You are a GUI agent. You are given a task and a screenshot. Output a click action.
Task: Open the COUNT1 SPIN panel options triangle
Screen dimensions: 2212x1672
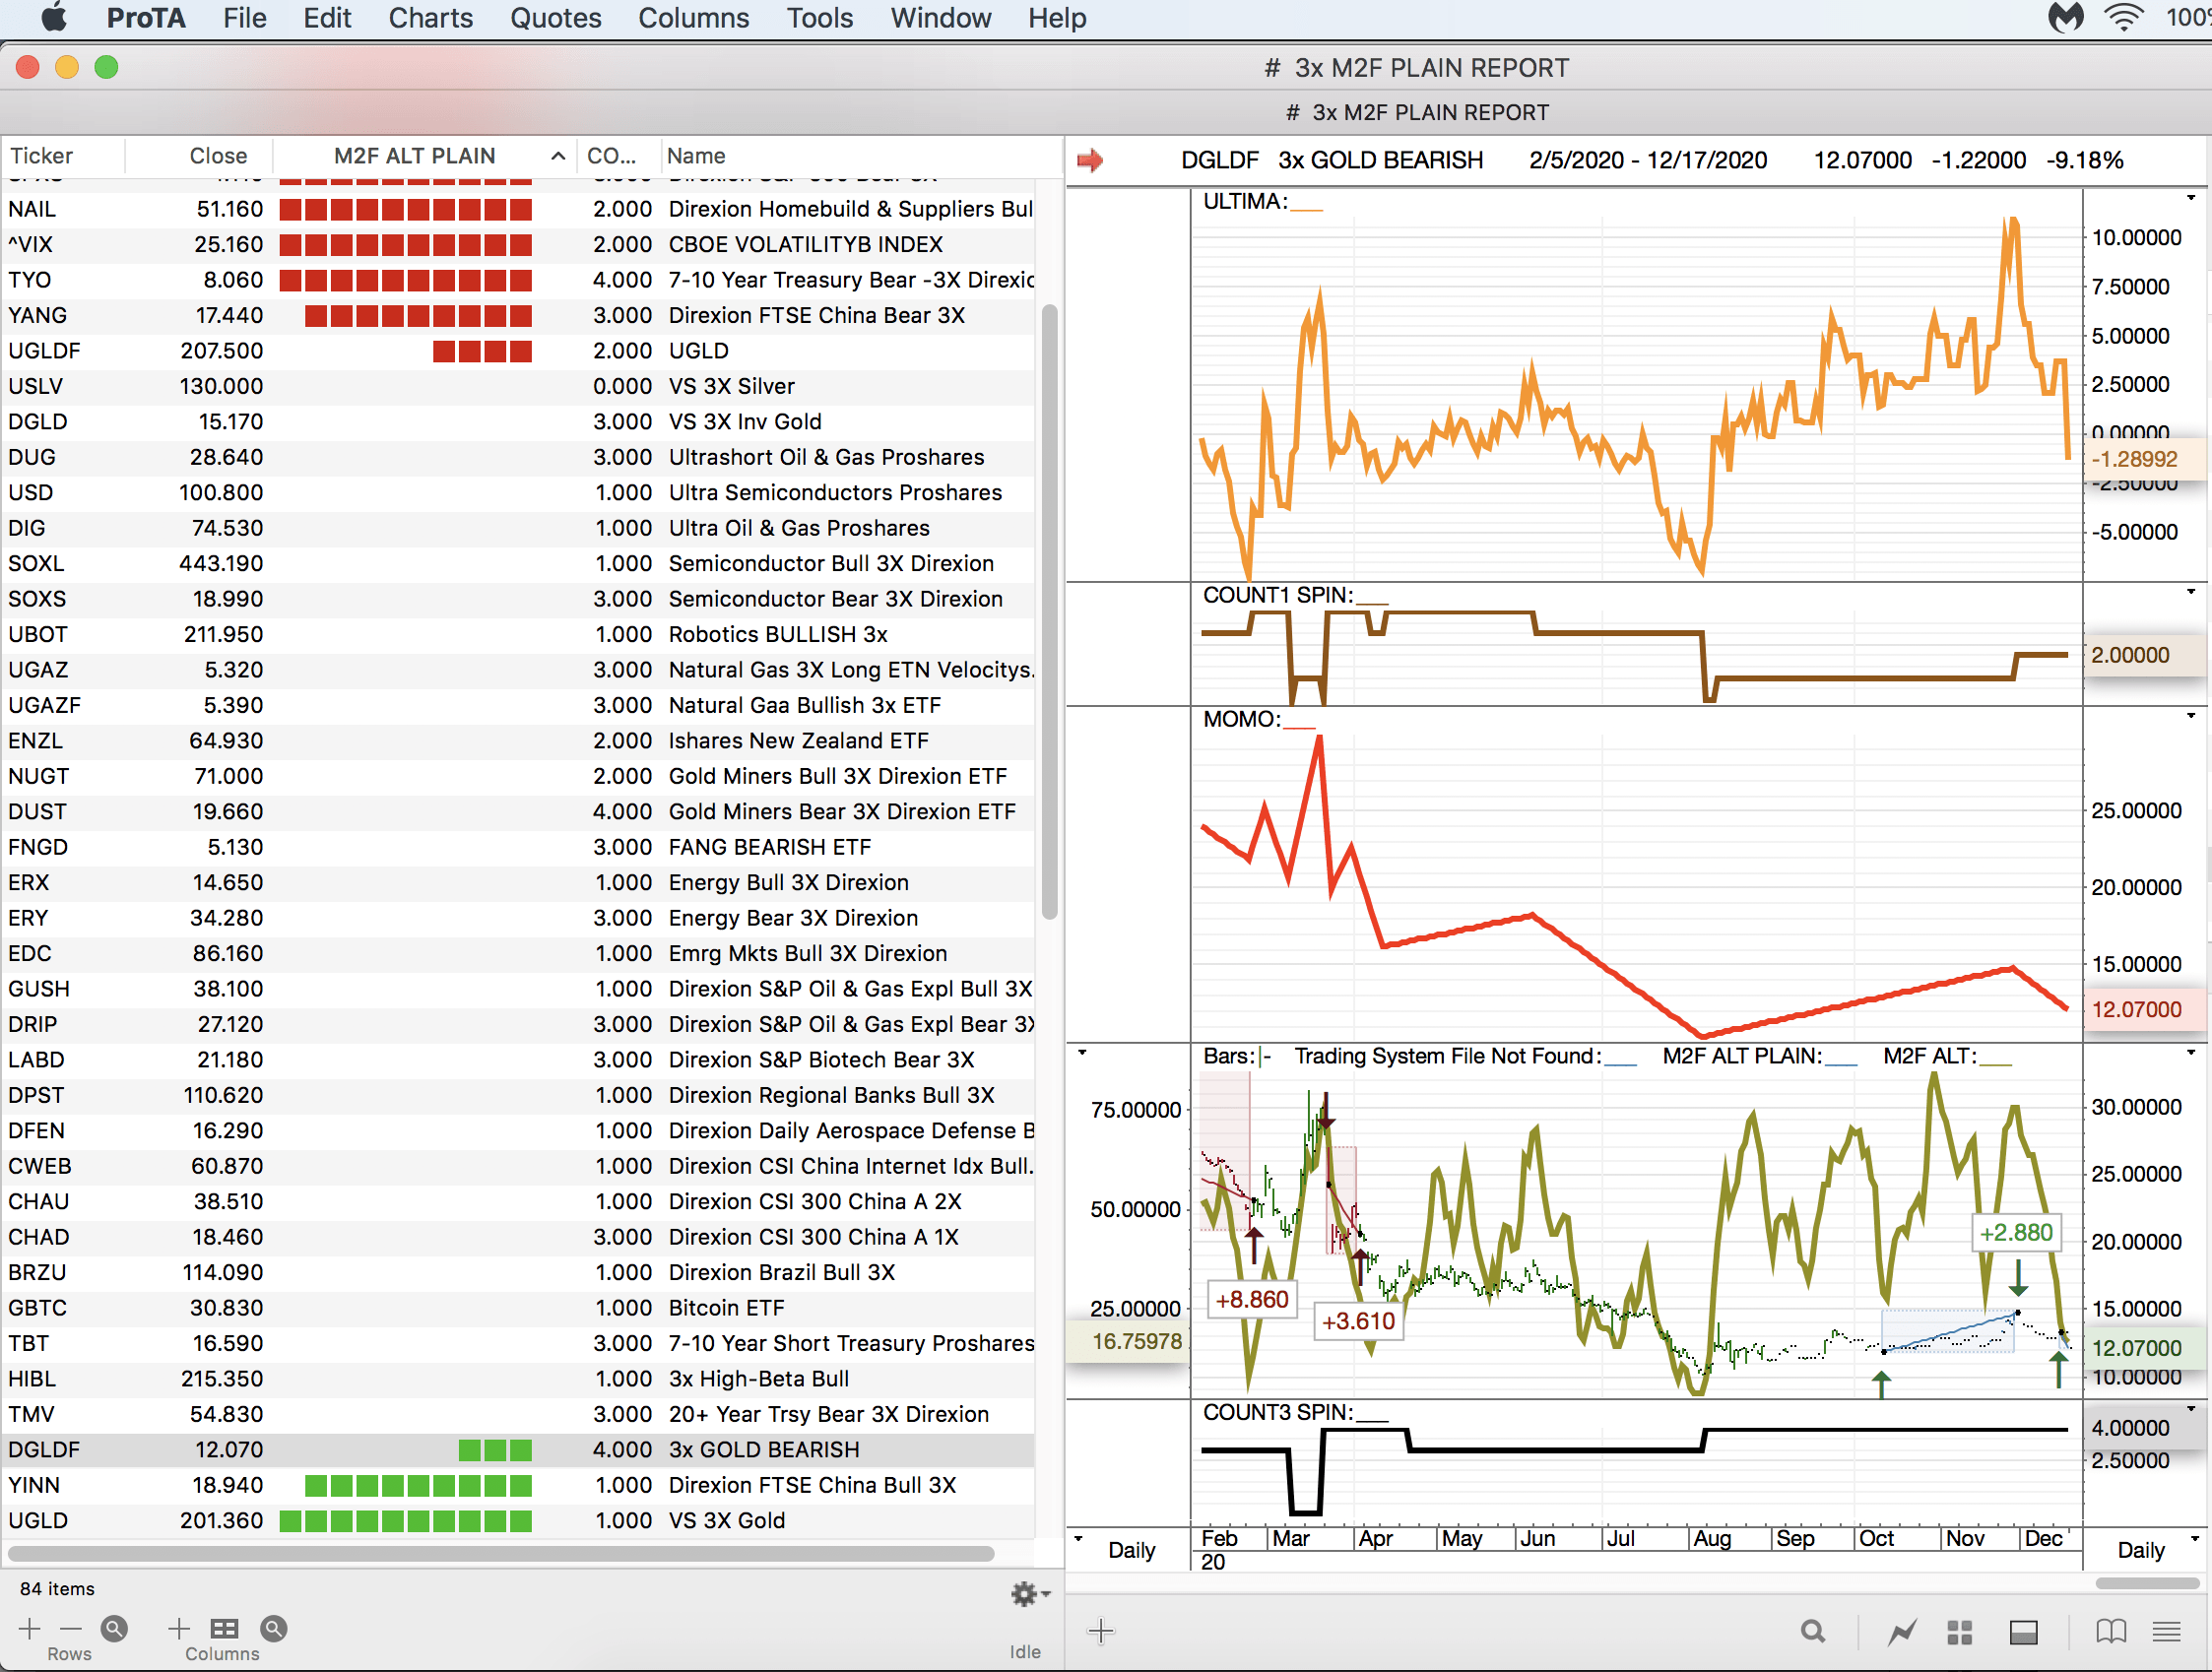click(2191, 592)
